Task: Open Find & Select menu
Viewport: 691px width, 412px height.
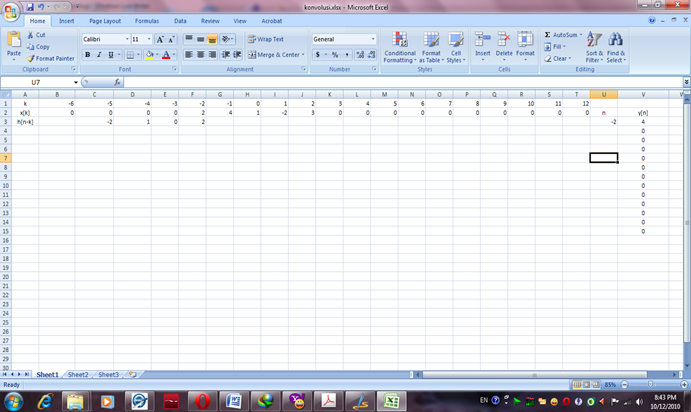Action: click(616, 47)
